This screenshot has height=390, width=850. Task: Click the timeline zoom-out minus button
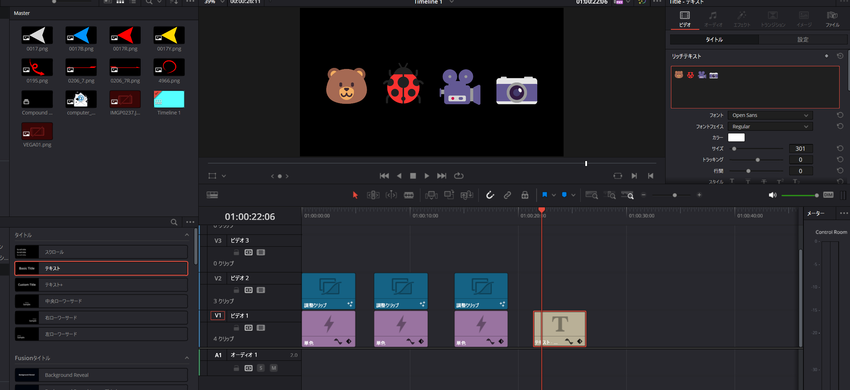(x=644, y=195)
